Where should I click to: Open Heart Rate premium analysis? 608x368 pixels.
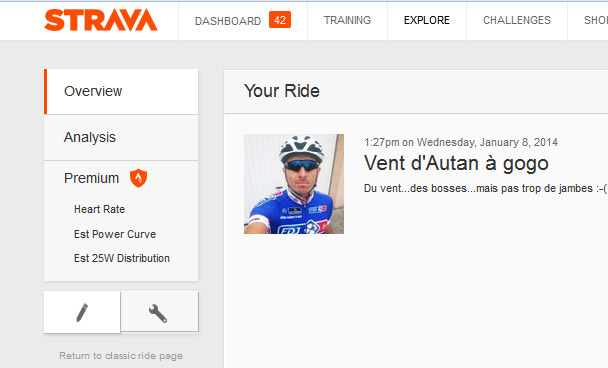(99, 209)
